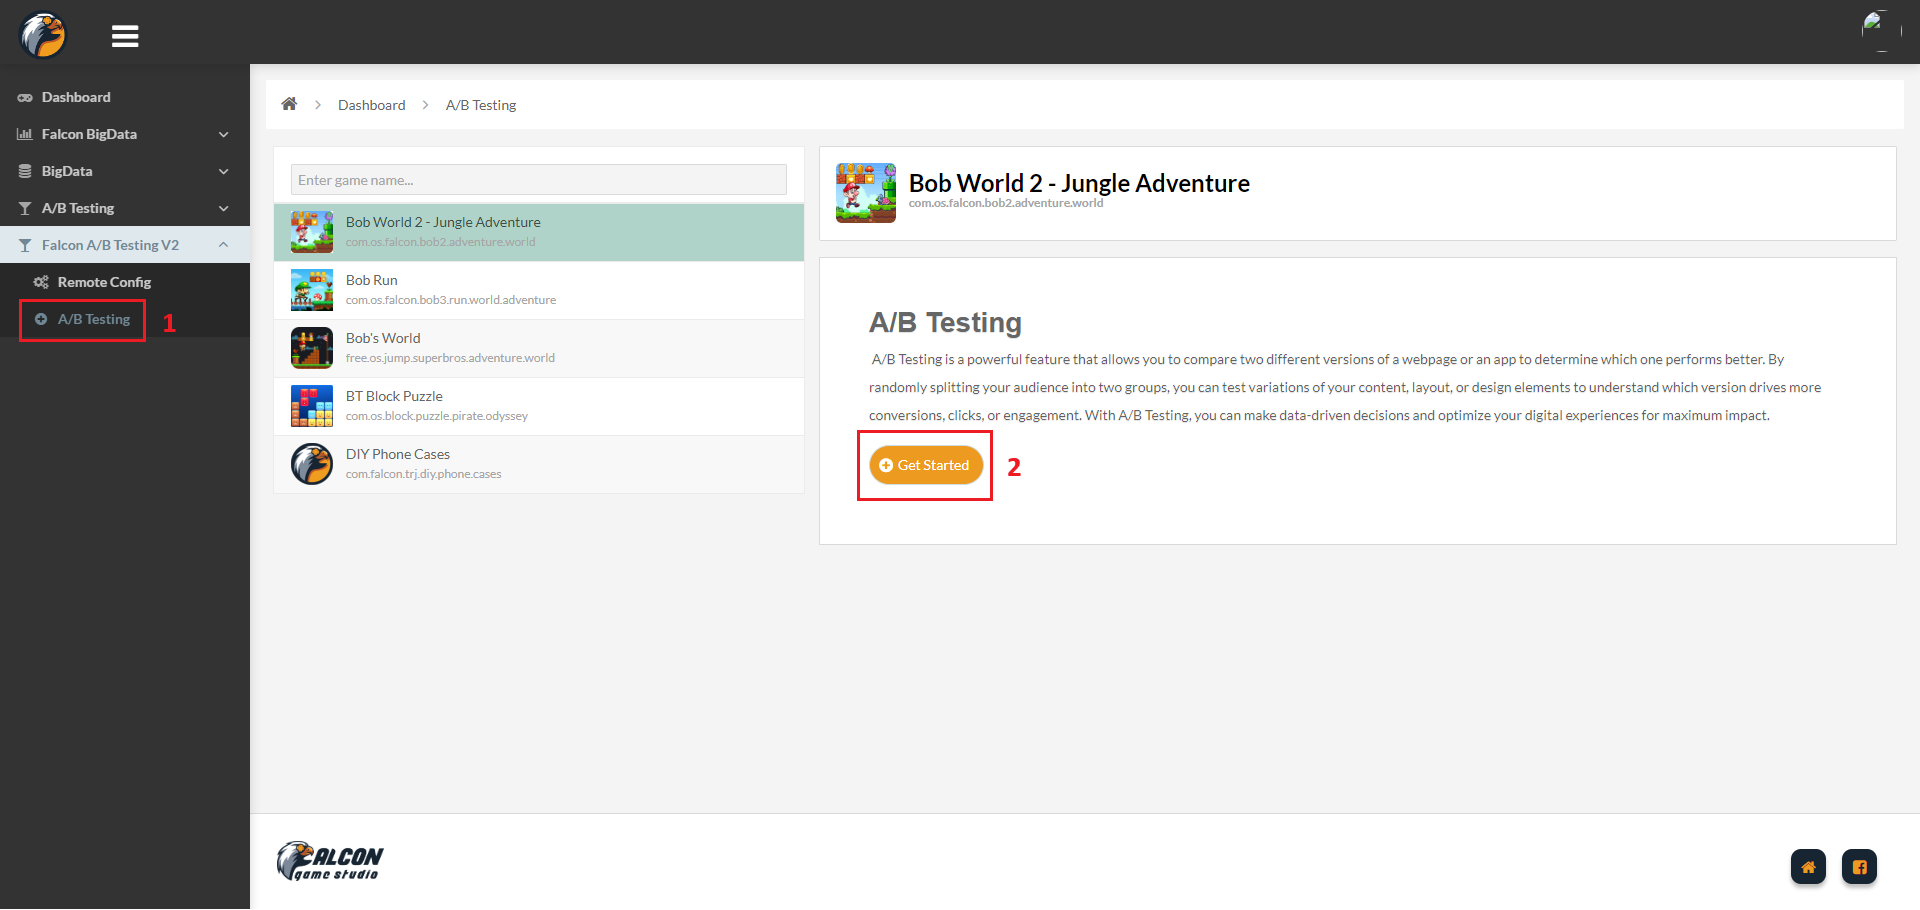Toggle the hamburger menu icon
The height and width of the screenshot is (910, 1920).
[125, 37]
